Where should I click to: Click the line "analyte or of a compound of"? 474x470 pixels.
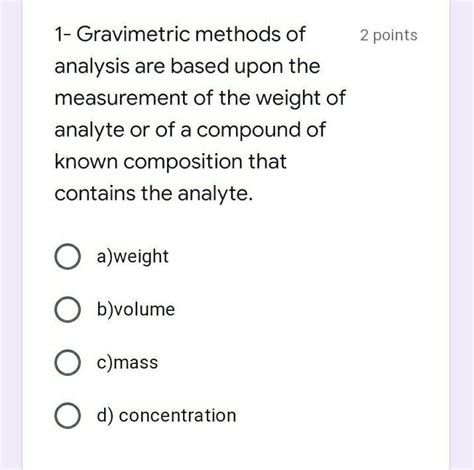[190, 130]
